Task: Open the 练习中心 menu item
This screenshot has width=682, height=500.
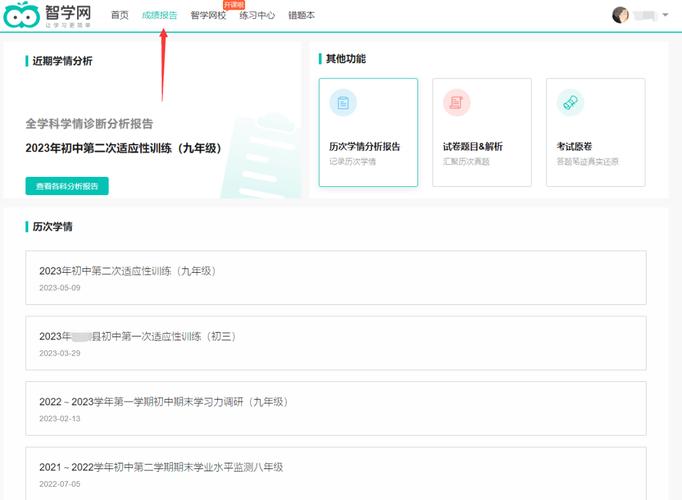Action: pos(256,16)
